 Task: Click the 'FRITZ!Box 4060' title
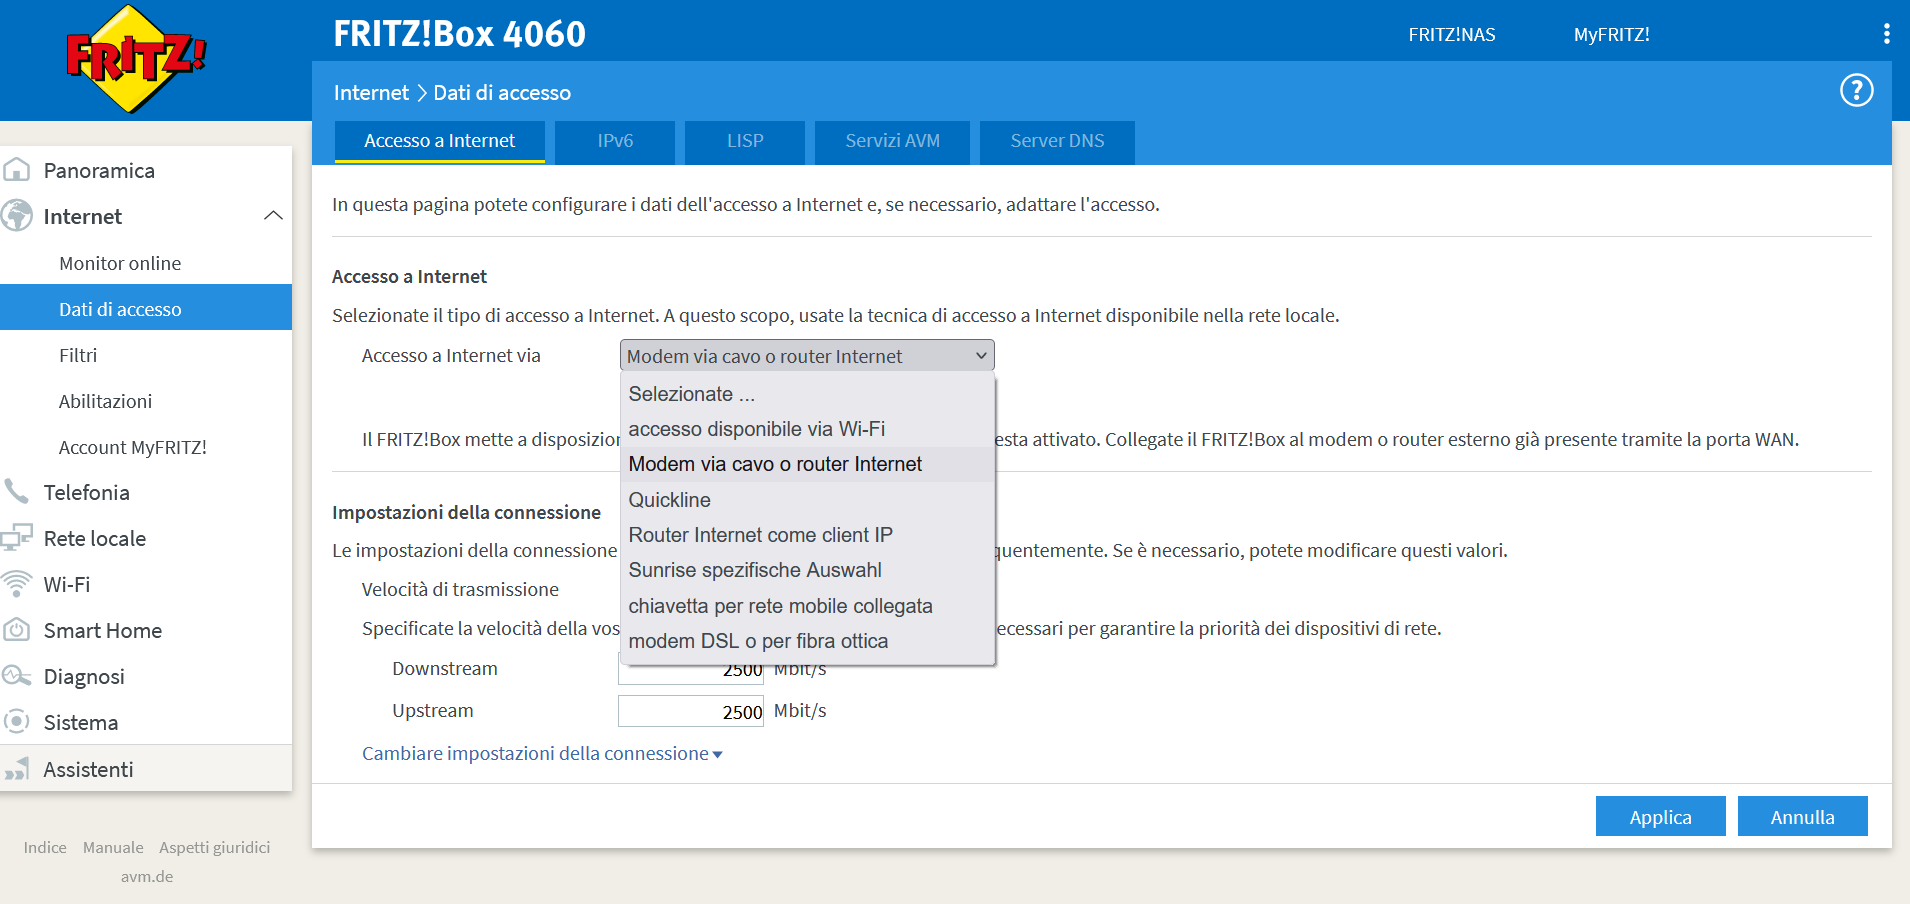[460, 34]
